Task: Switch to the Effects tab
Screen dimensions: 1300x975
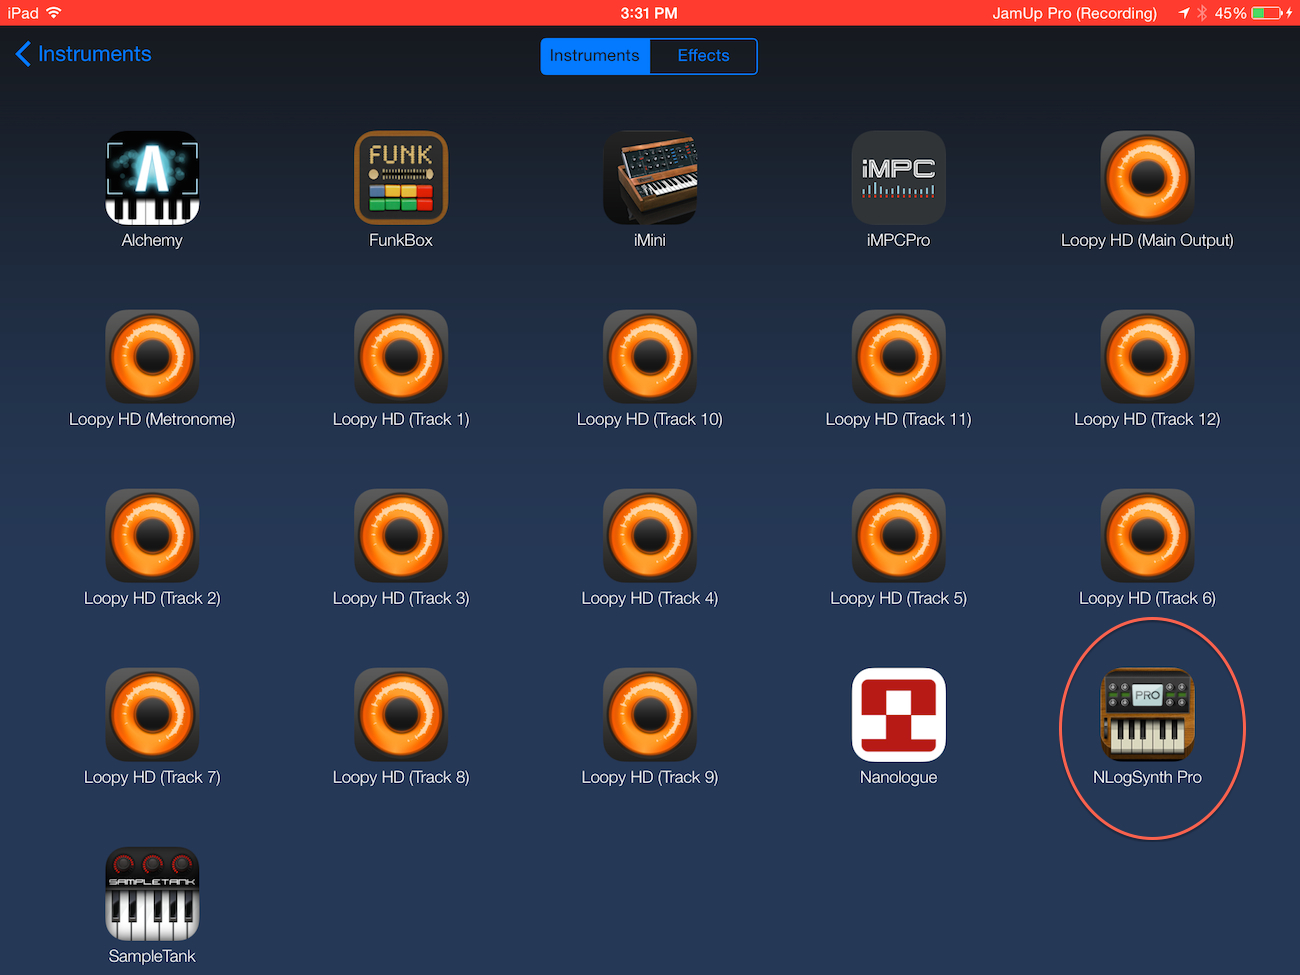Action: click(x=704, y=56)
